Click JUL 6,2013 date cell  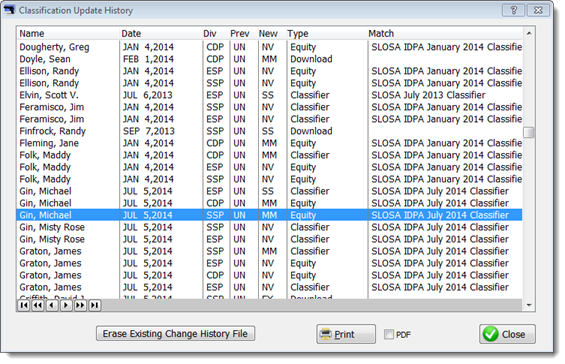[x=148, y=95]
